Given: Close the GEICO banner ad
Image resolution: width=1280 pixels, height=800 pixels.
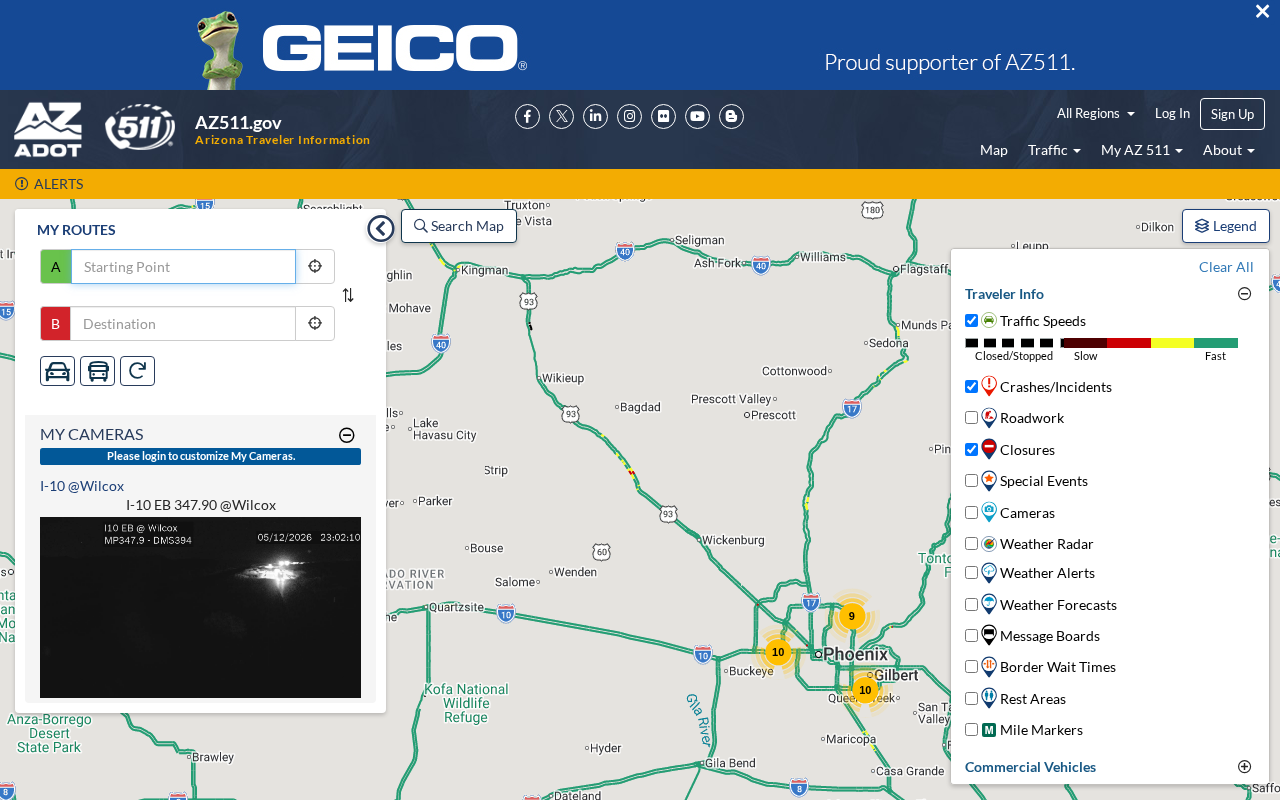Looking at the screenshot, I should pyautogui.click(x=1262, y=11).
